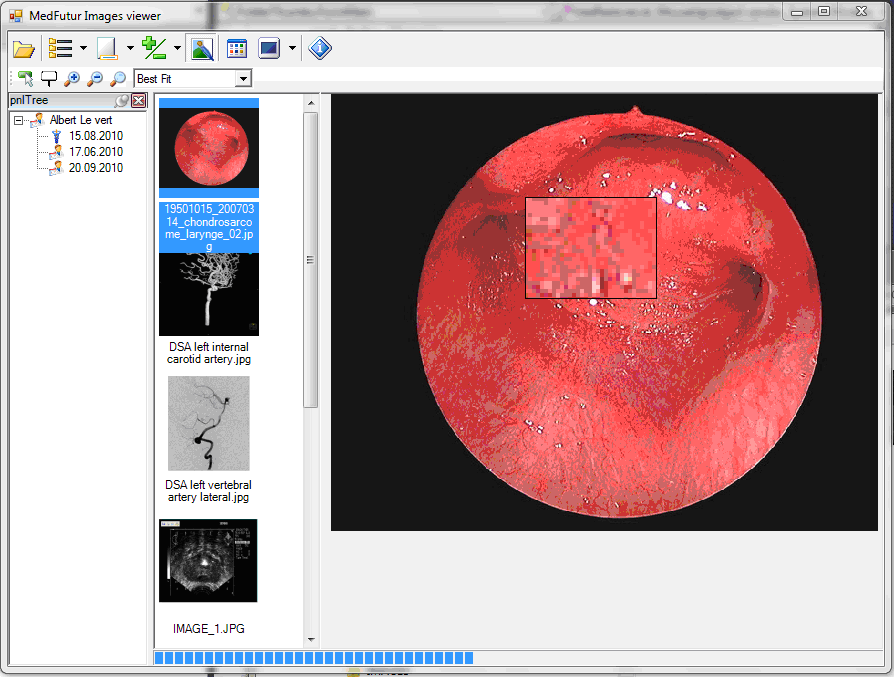The height and width of the screenshot is (677, 894).
Task: Open the Best Fit zoom combo box
Action: (193, 79)
